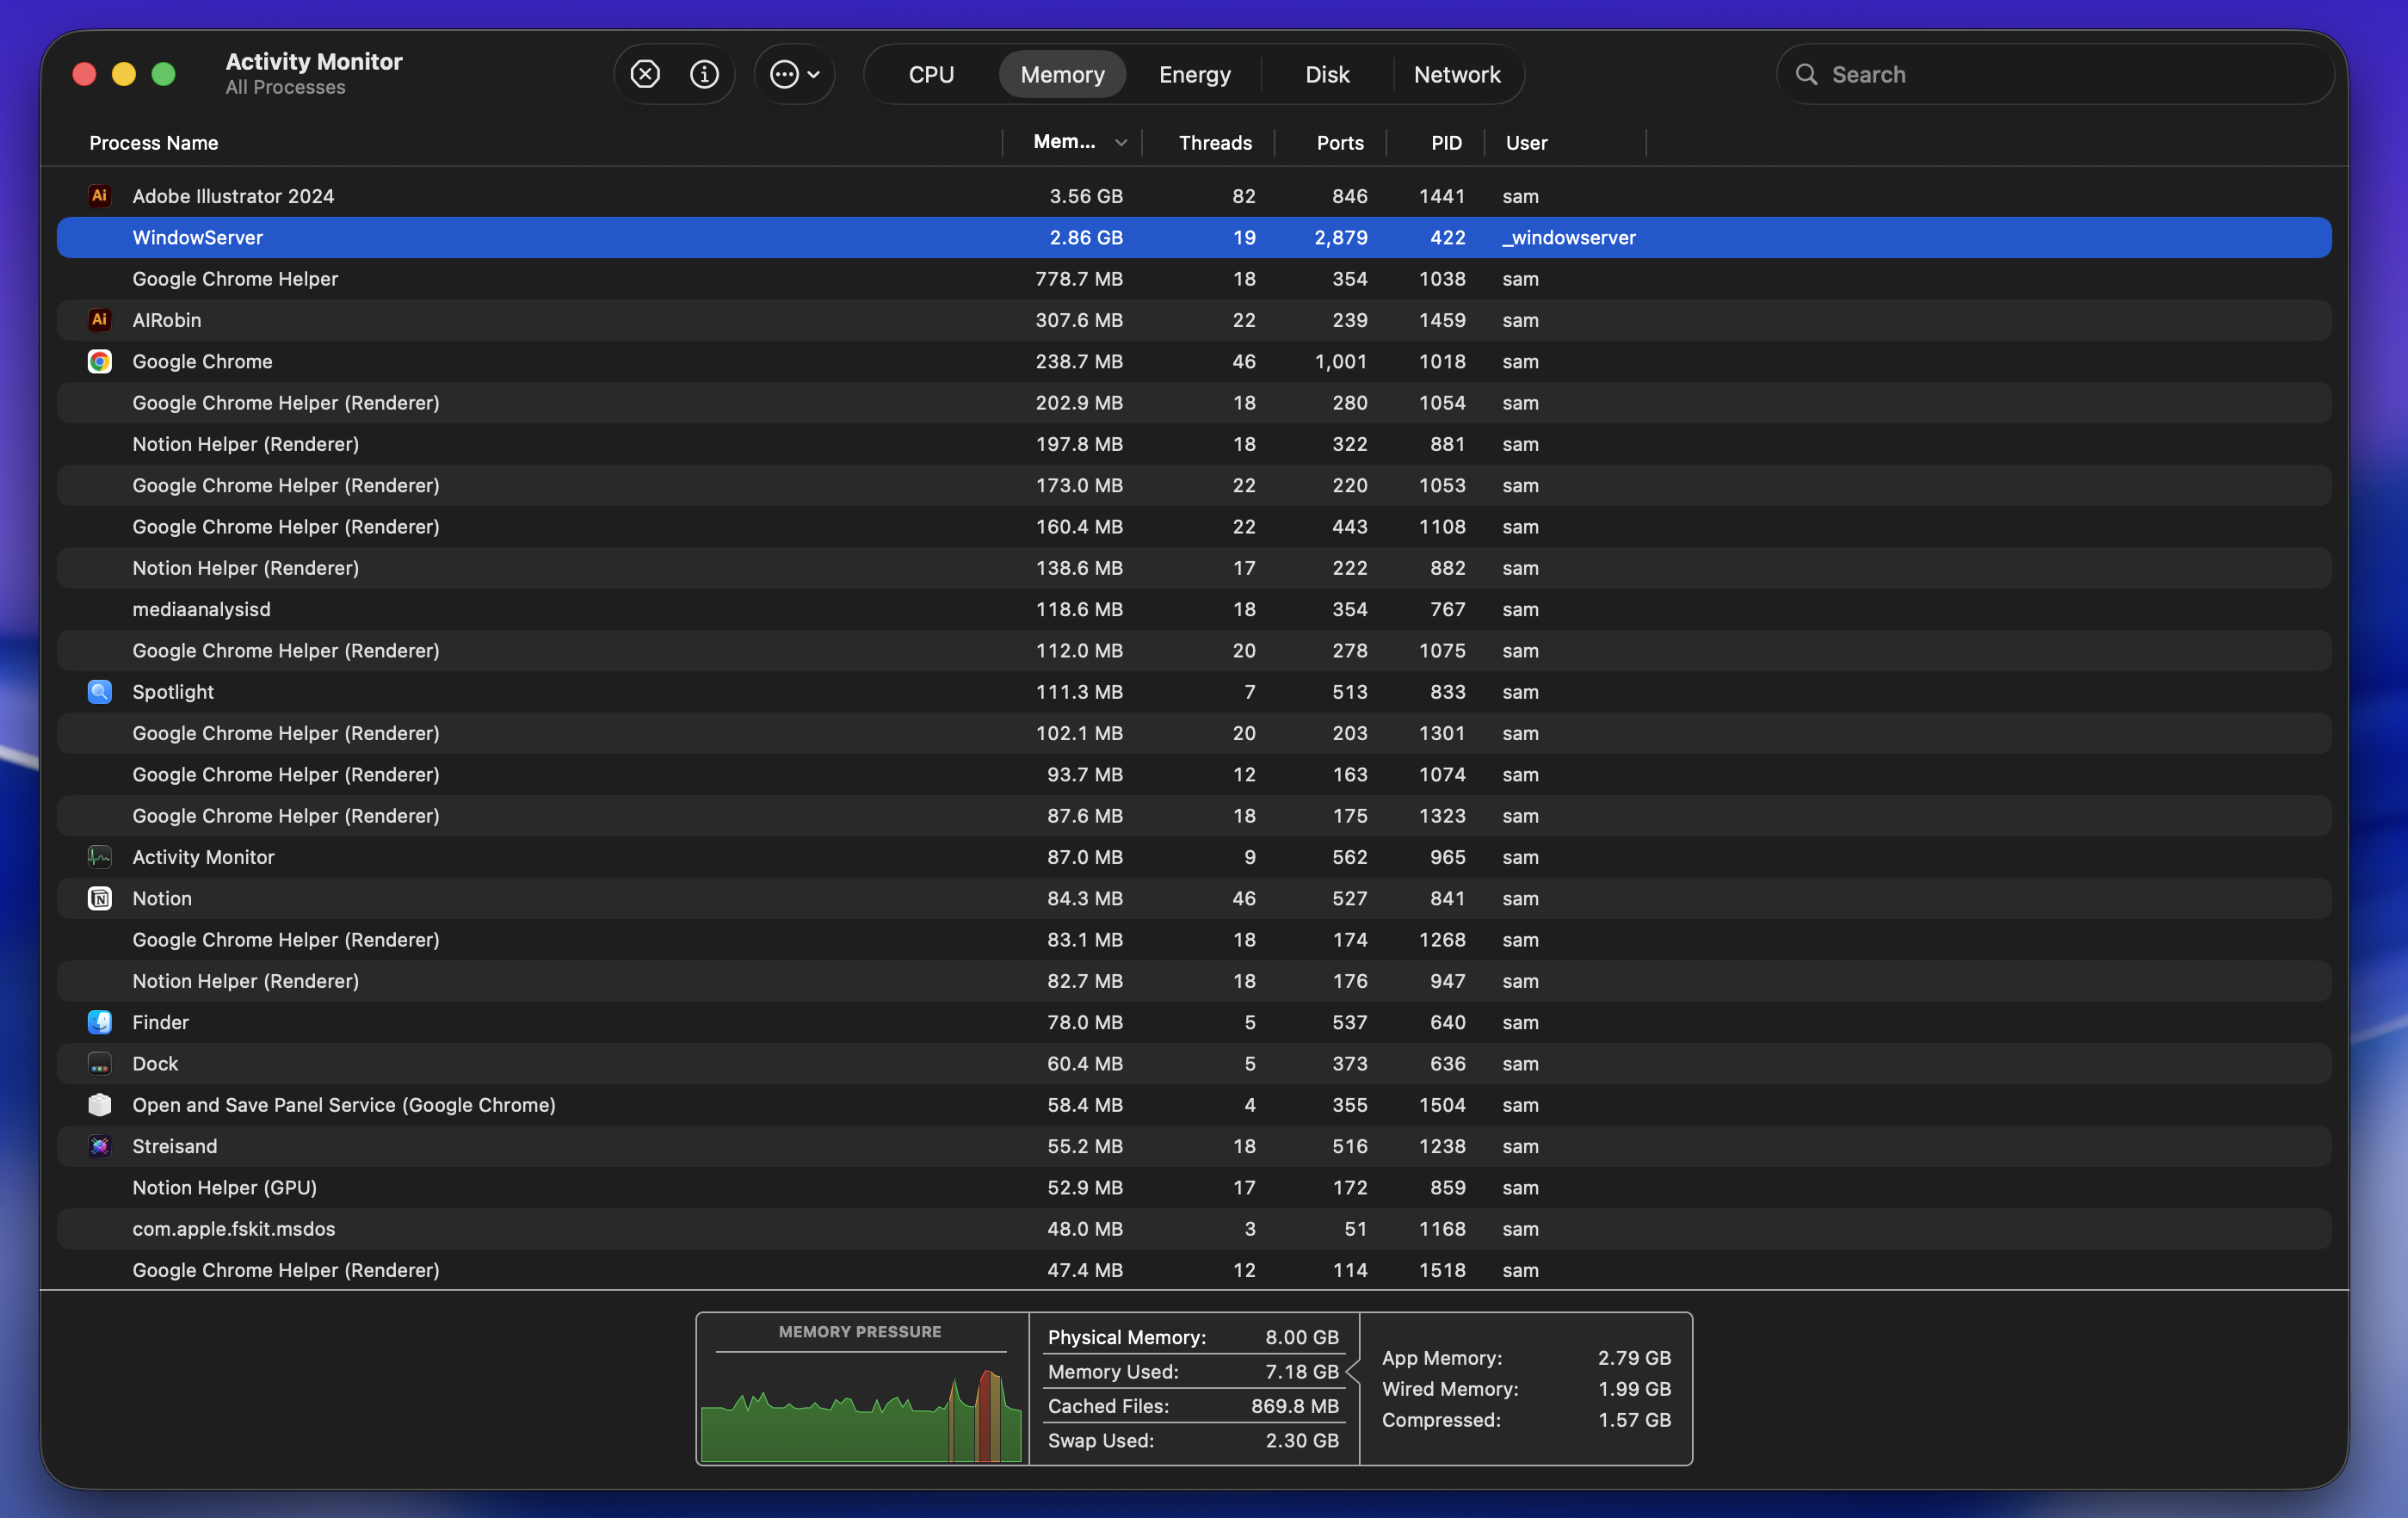The image size is (2408, 1518).
Task: Click the Finder process icon
Action: point(99,1022)
